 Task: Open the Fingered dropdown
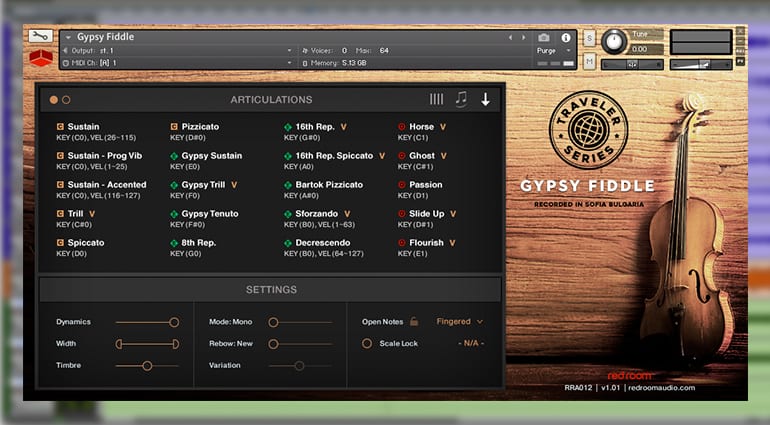click(460, 321)
